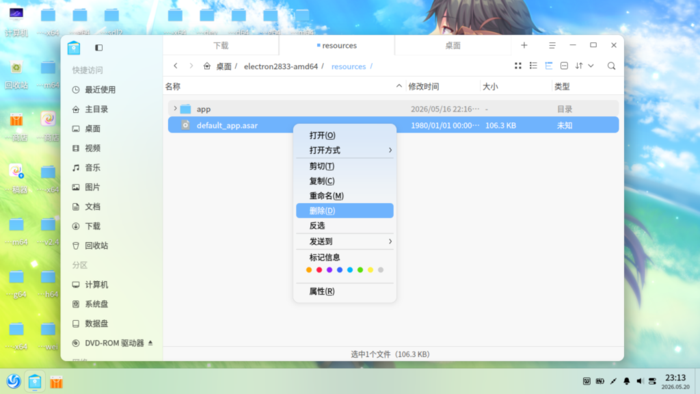This screenshot has height=394, width=700.
Task: Open 数据盘 in sidebar
Action: 112,323
